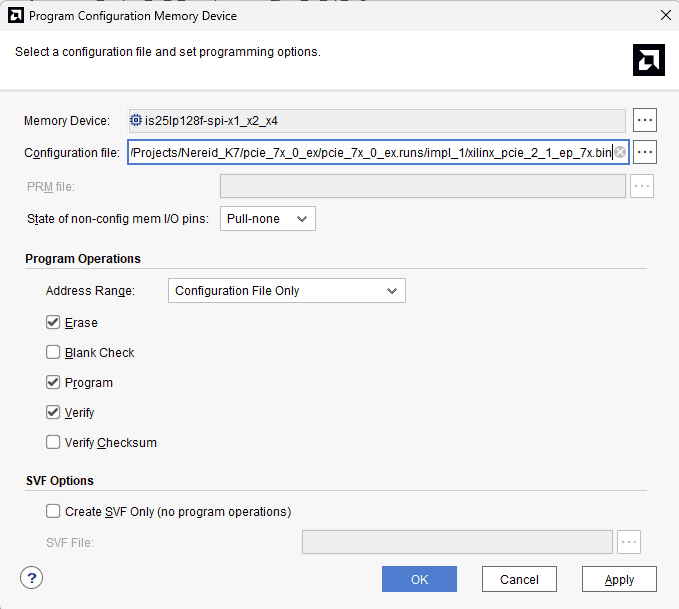Image resolution: width=679 pixels, height=609 pixels.
Task: Enable Verify Checksum option
Action: pos(53,442)
